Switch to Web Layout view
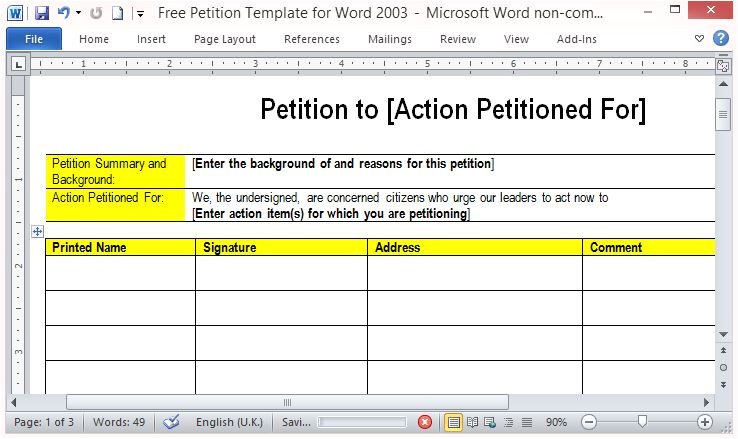738x439 pixels. (x=491, y=422)
